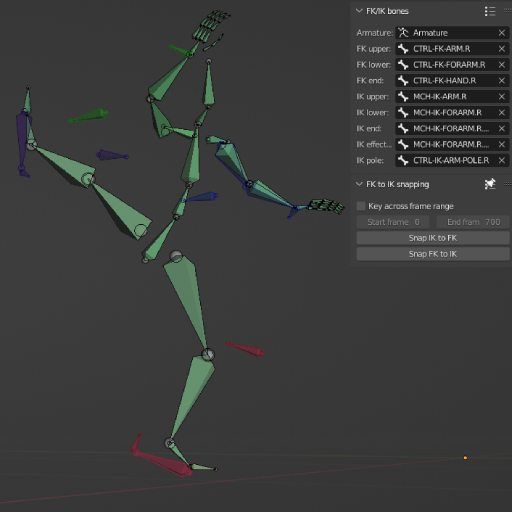Click the Start frame value field
Screen dimensions: 512x512
393,222
